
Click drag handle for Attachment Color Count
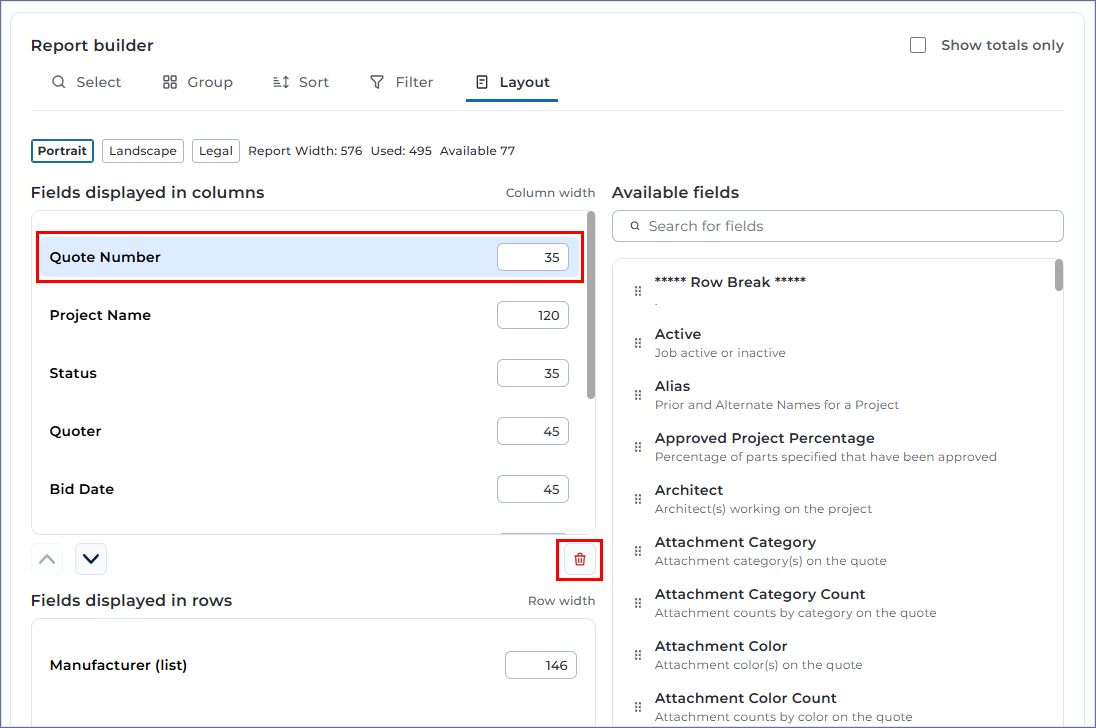tap(637, 707)
